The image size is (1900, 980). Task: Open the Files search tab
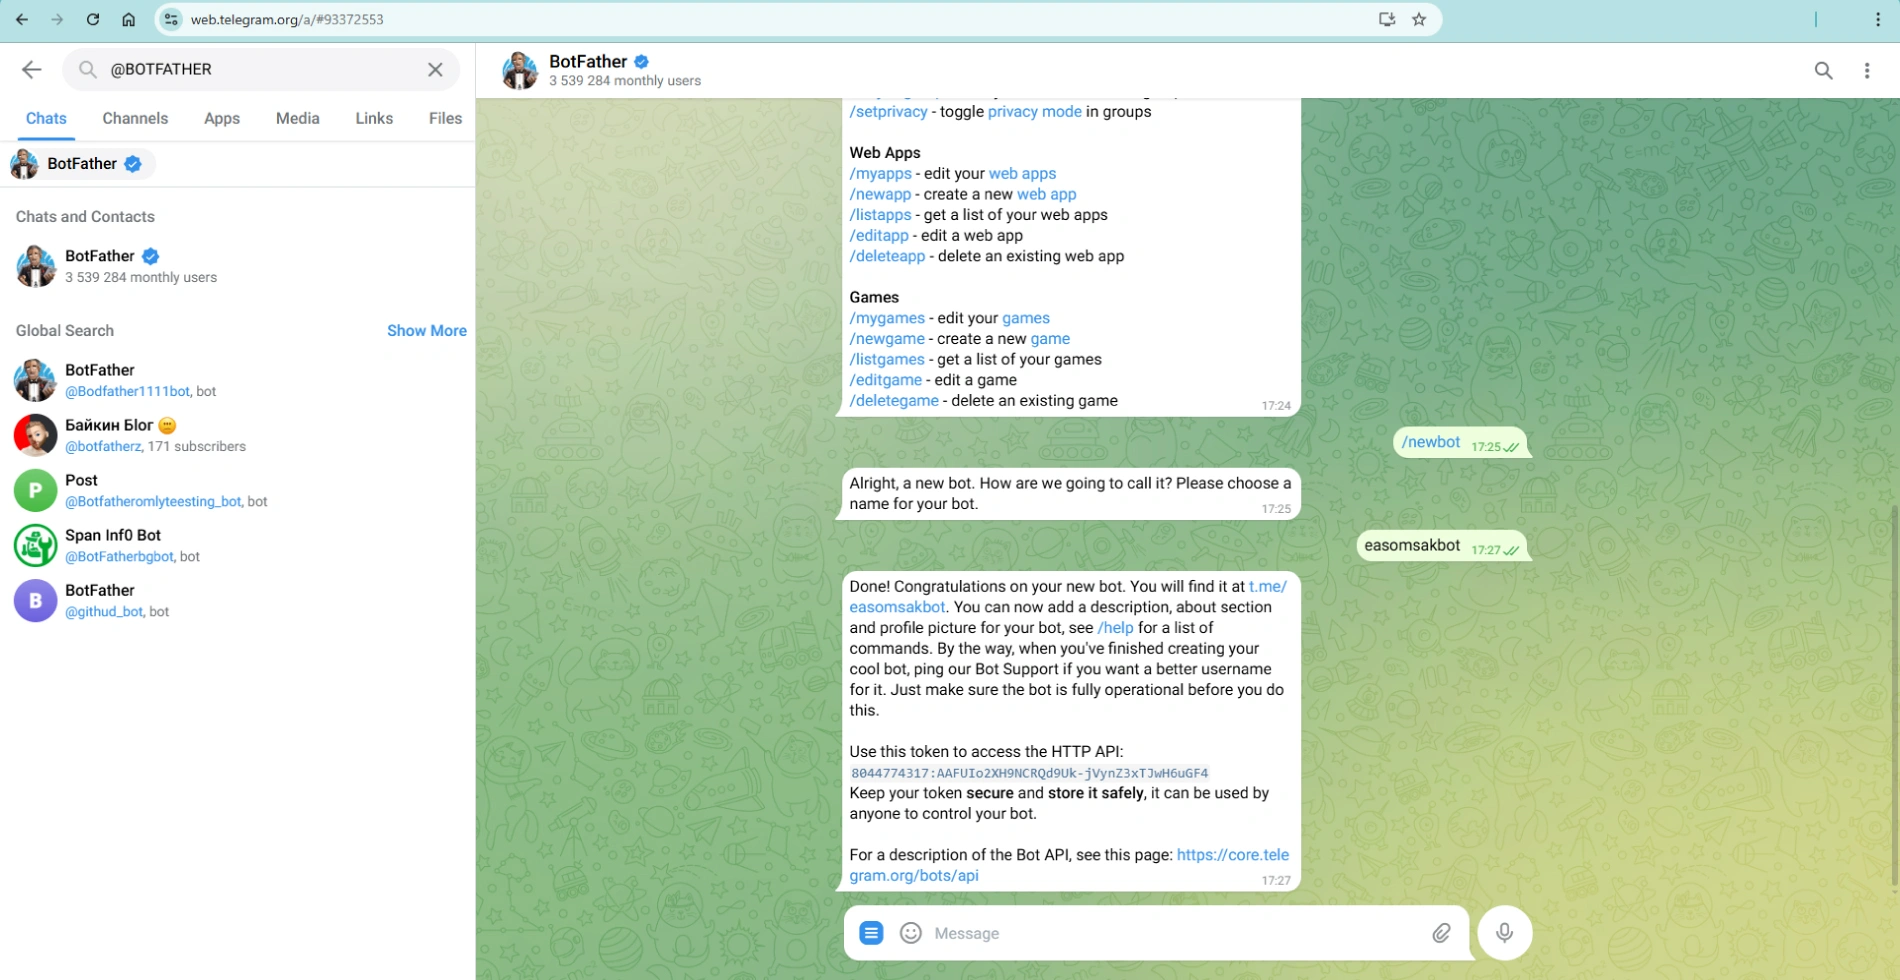(445, 118)
